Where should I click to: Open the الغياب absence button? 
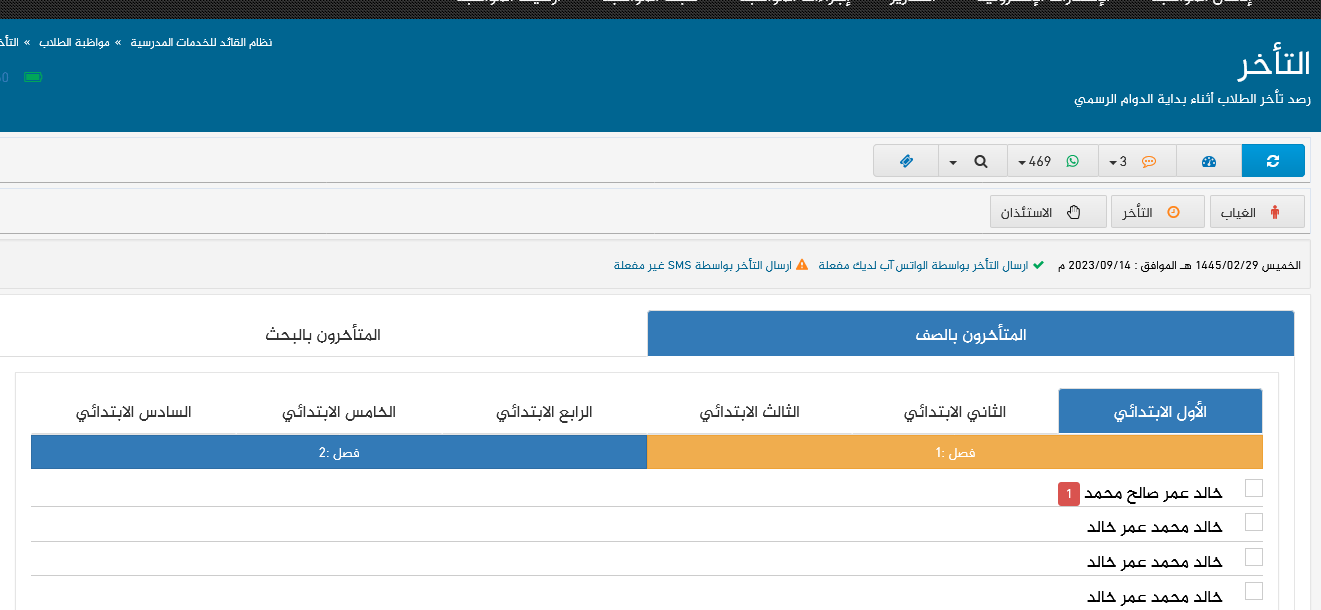[1257, 212]
